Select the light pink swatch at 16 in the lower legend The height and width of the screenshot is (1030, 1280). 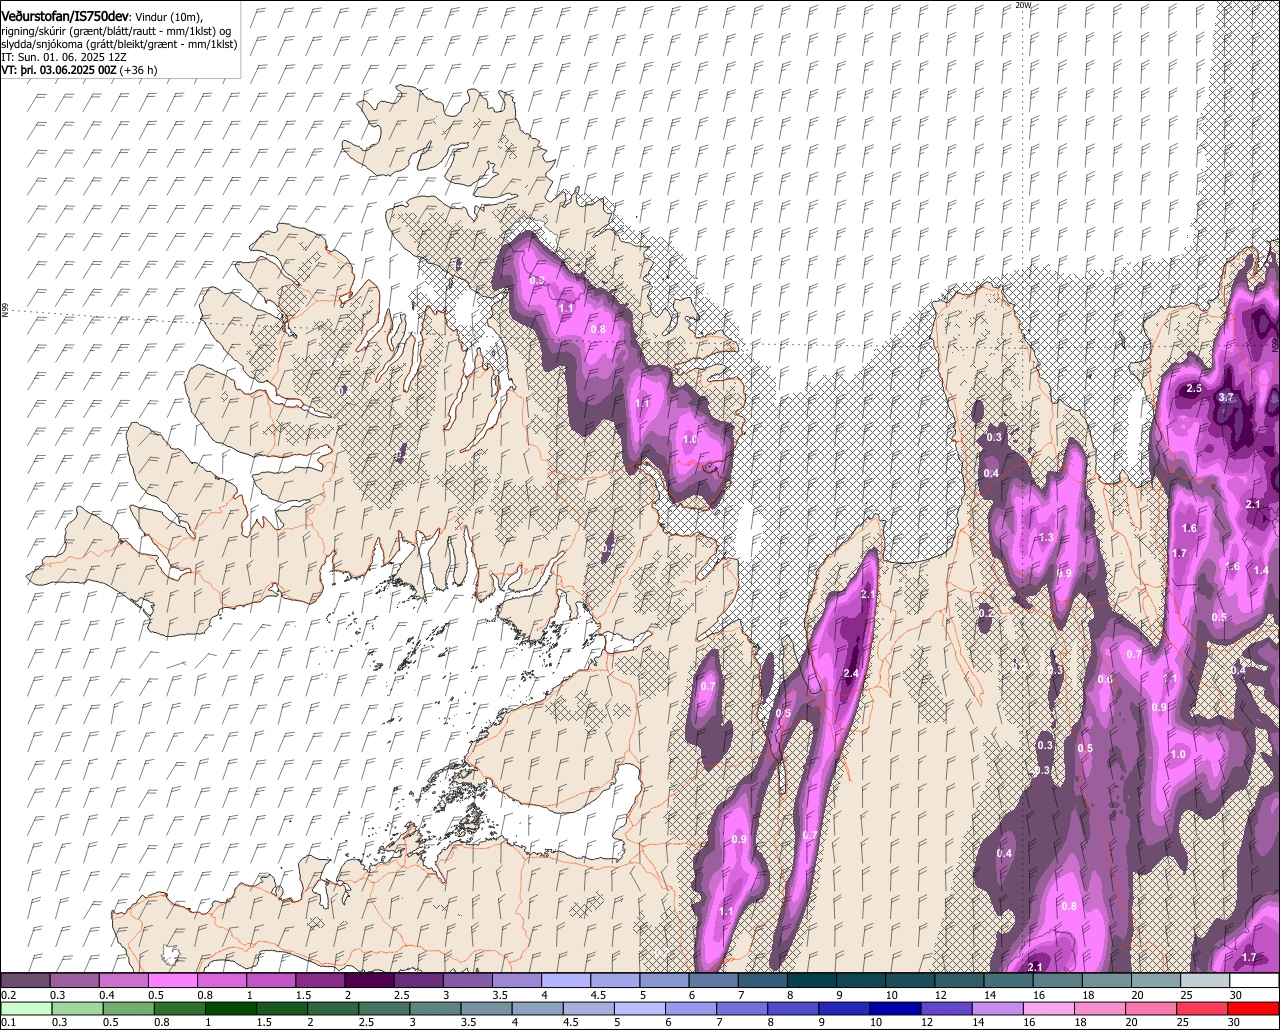click(x=1050, y=1007)
